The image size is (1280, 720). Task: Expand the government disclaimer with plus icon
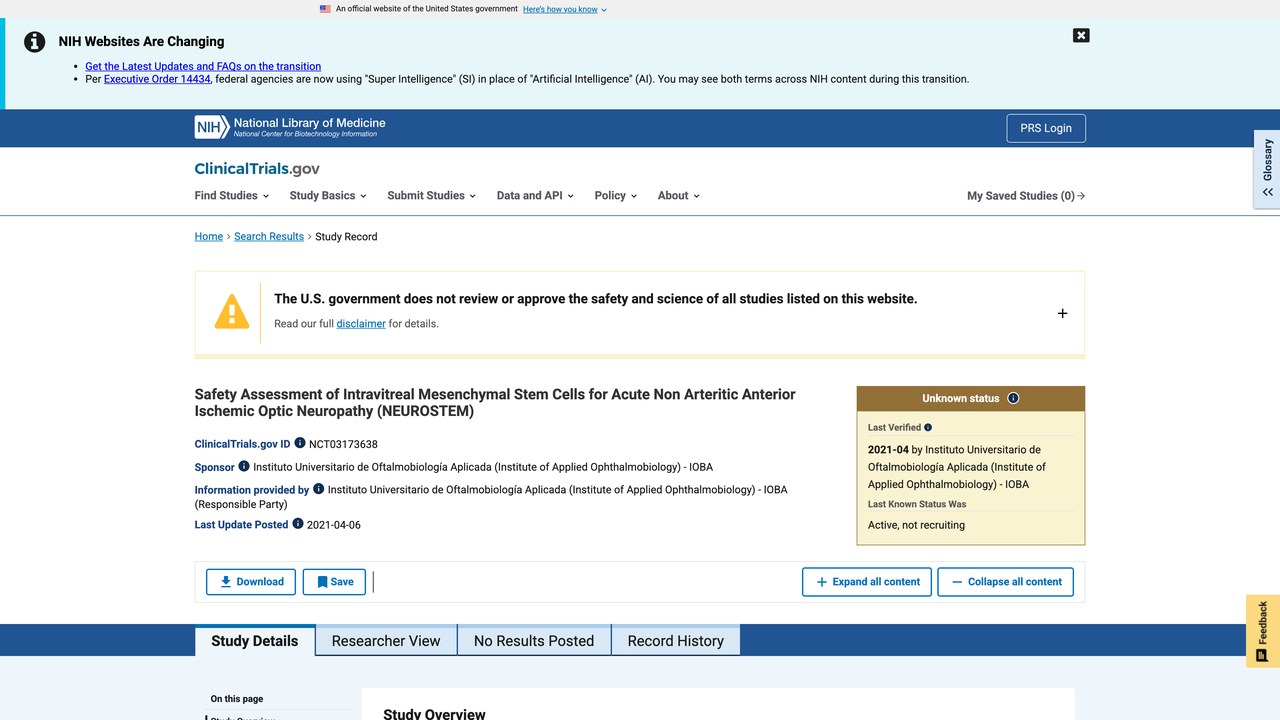click(x=1062, y=313)
